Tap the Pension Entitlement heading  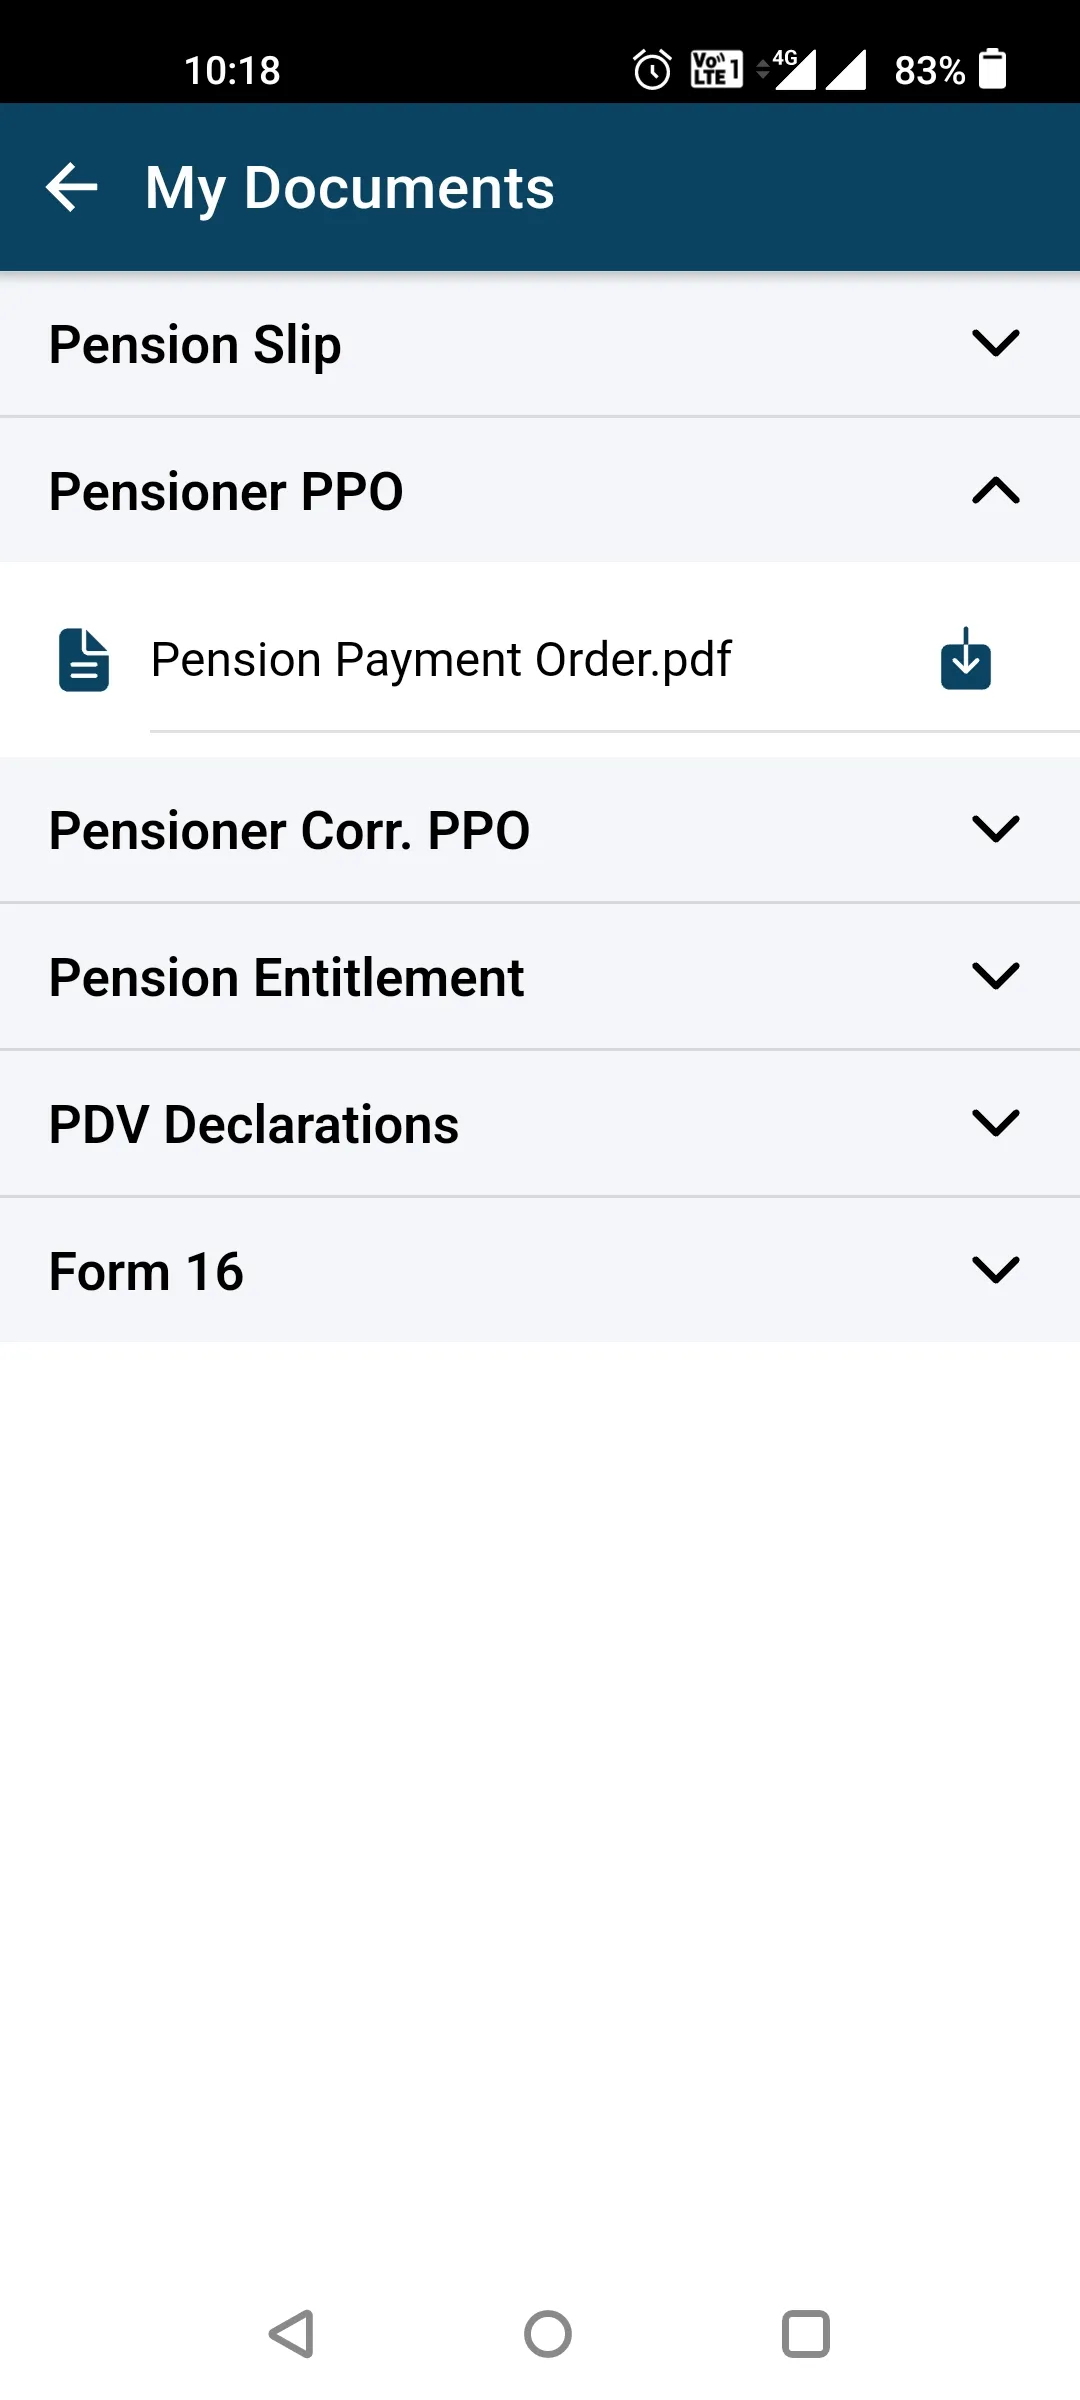[286, 978]
